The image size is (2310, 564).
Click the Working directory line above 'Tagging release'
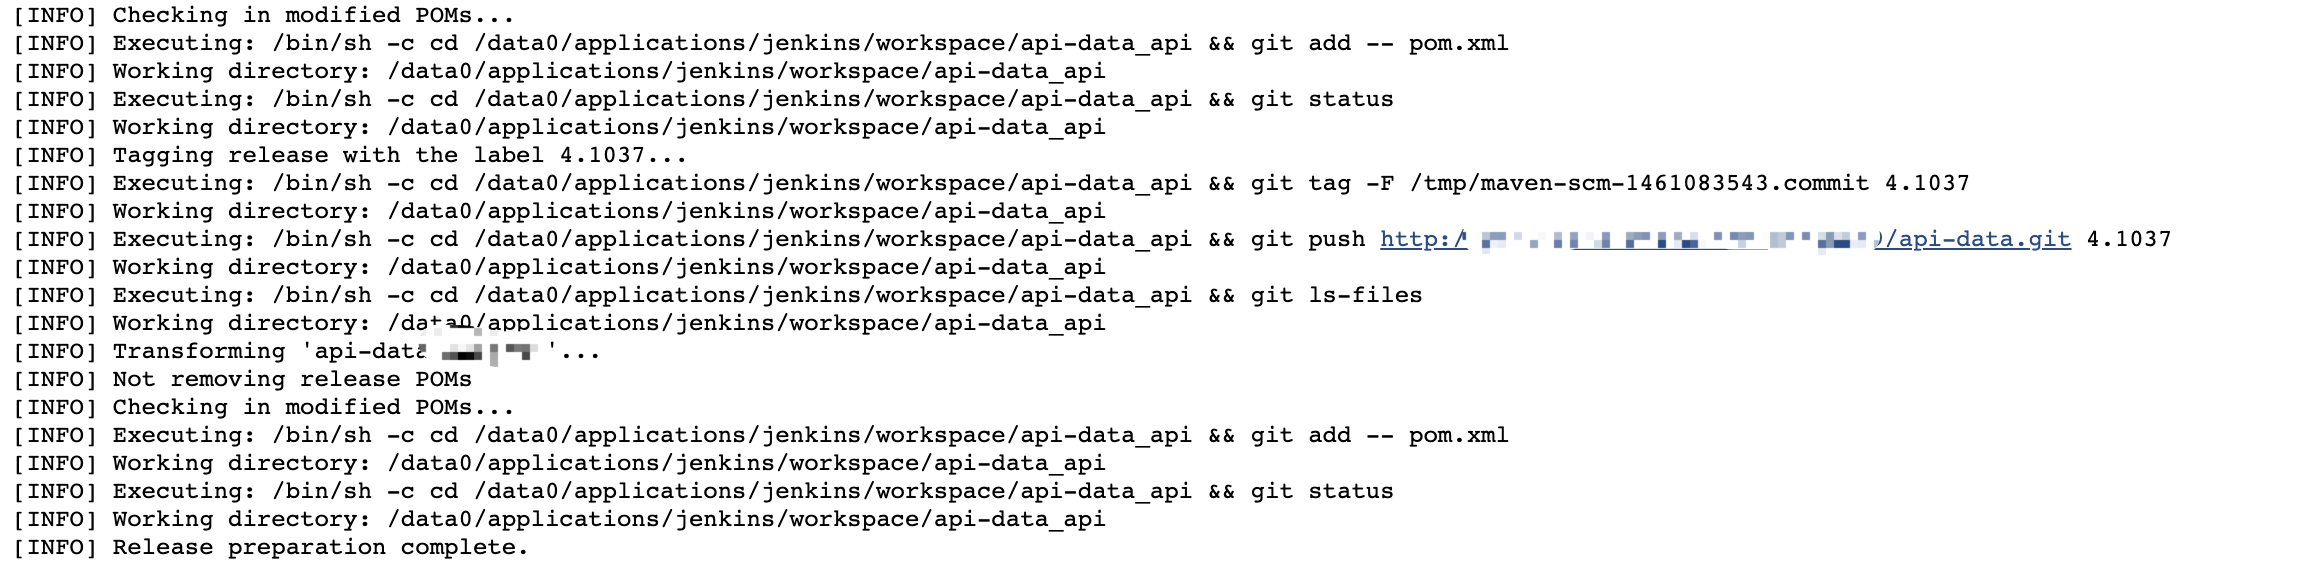click(608, 128)
